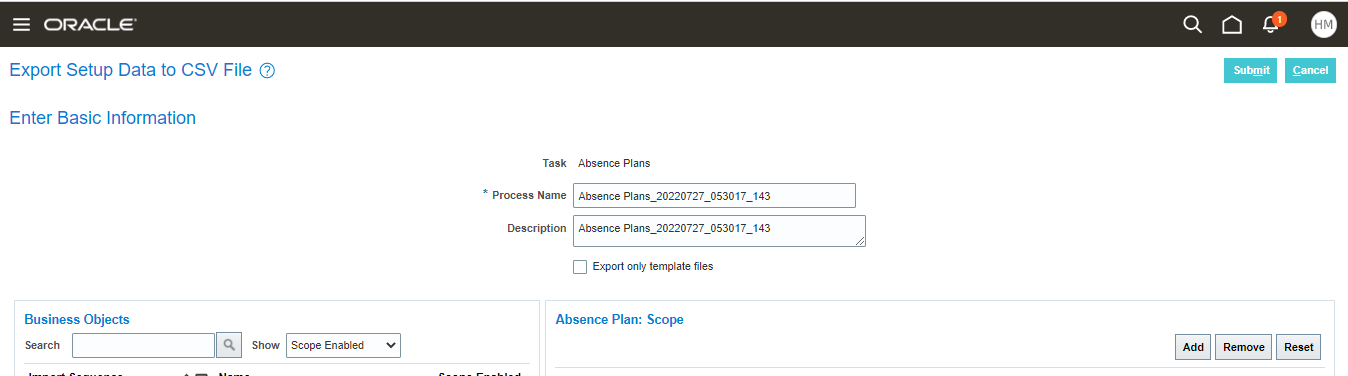This screenshot has width=1348, height=376.
Task: Click the Remove scope button
Action: pyautogui.click(x=1243, y=347)
